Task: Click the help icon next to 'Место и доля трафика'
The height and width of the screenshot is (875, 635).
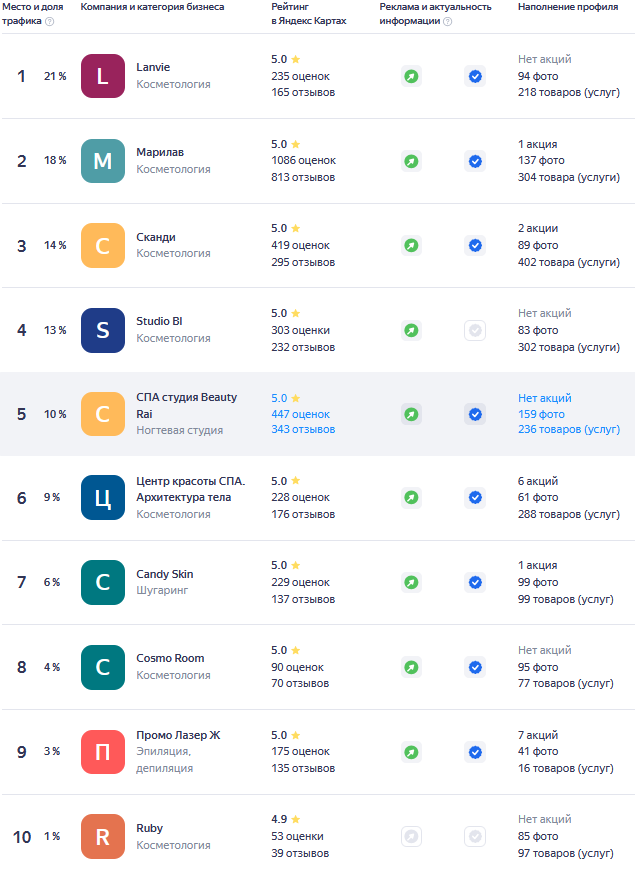Action: pyautogui.click(x=49, y=21)
